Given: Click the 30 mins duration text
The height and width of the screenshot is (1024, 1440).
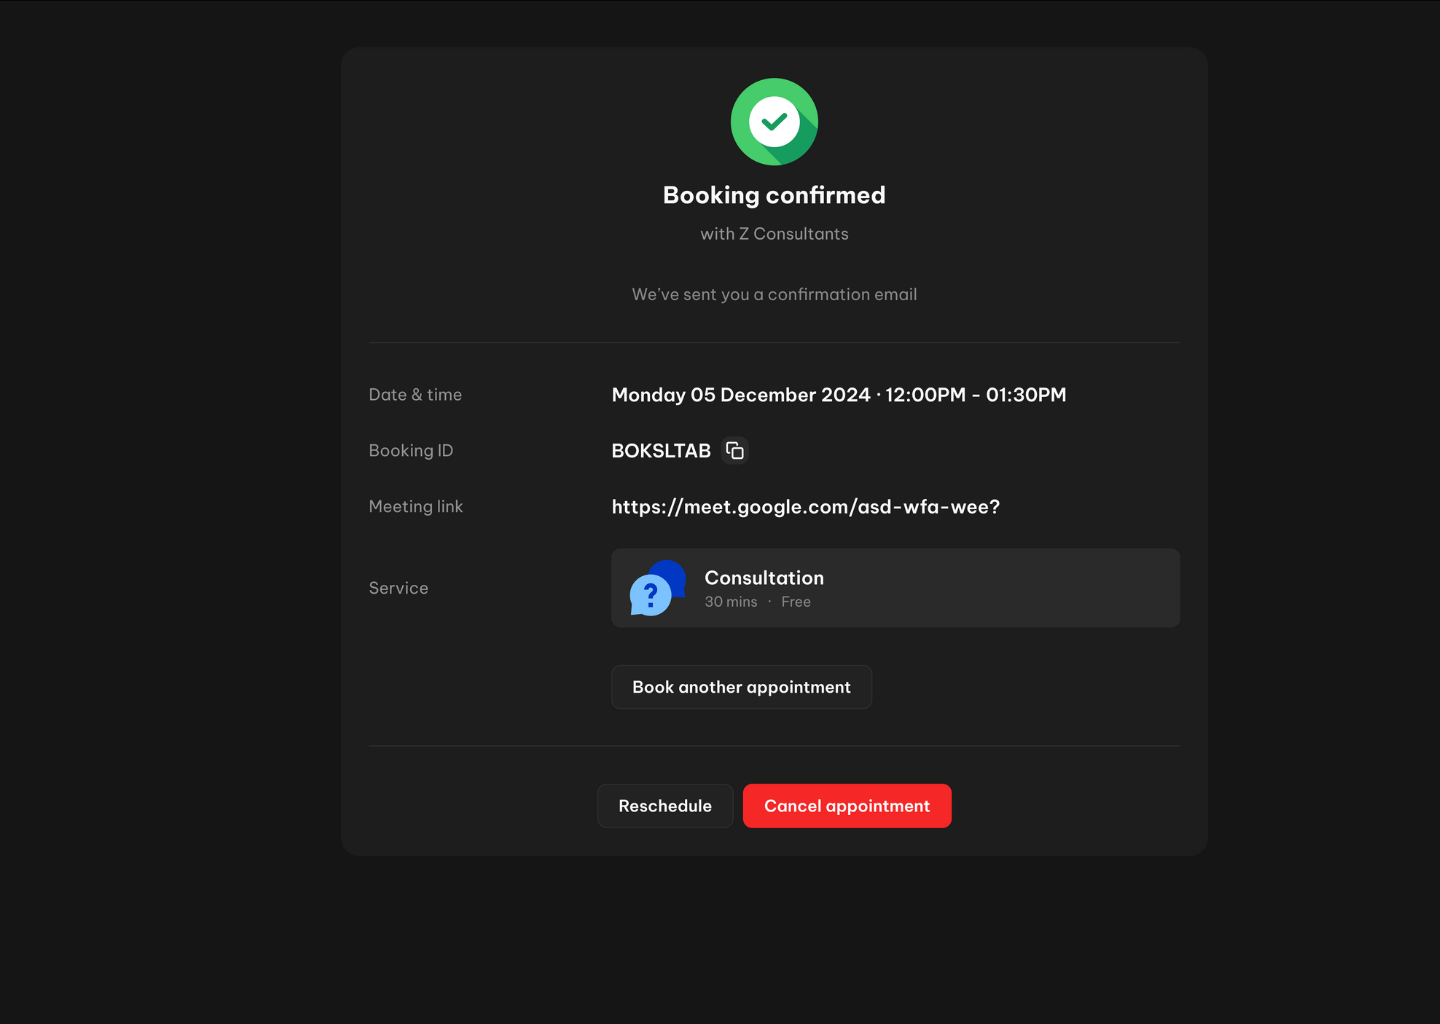Looking at the screenshot, I should click(731, 602).
